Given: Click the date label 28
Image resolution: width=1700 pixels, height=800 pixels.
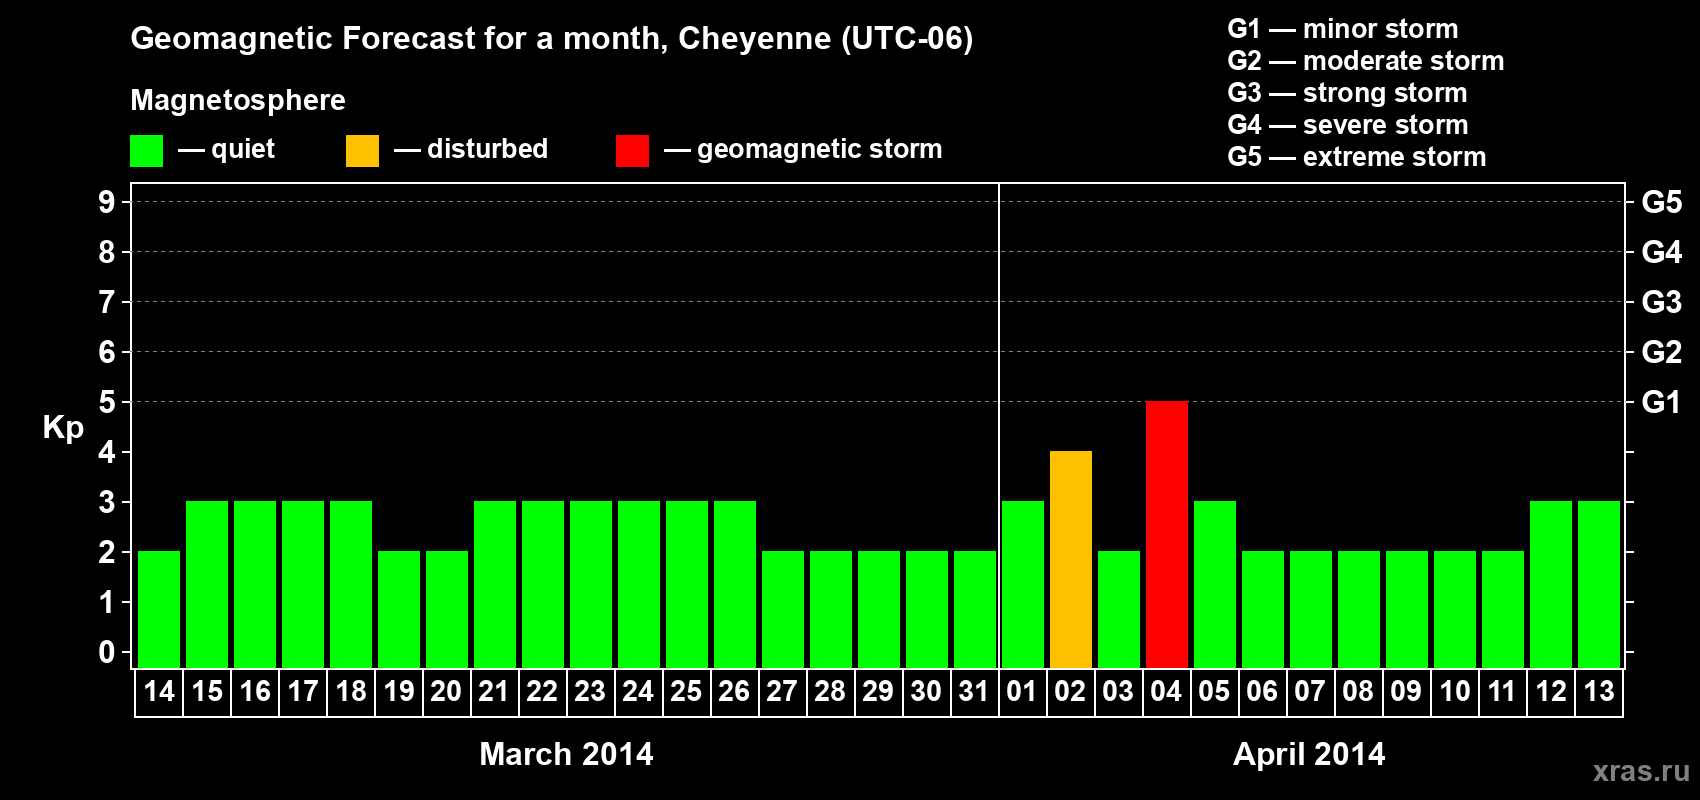Looking at the screenshot, I should point(830,691).
